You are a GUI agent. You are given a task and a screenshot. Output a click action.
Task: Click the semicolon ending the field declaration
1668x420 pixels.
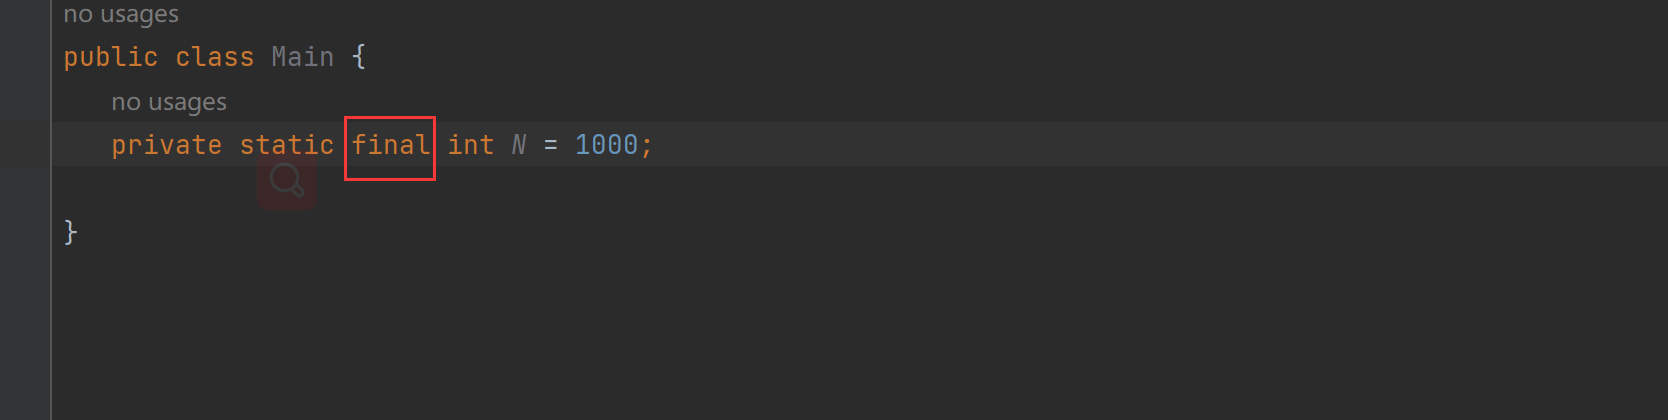coord(647,147)
